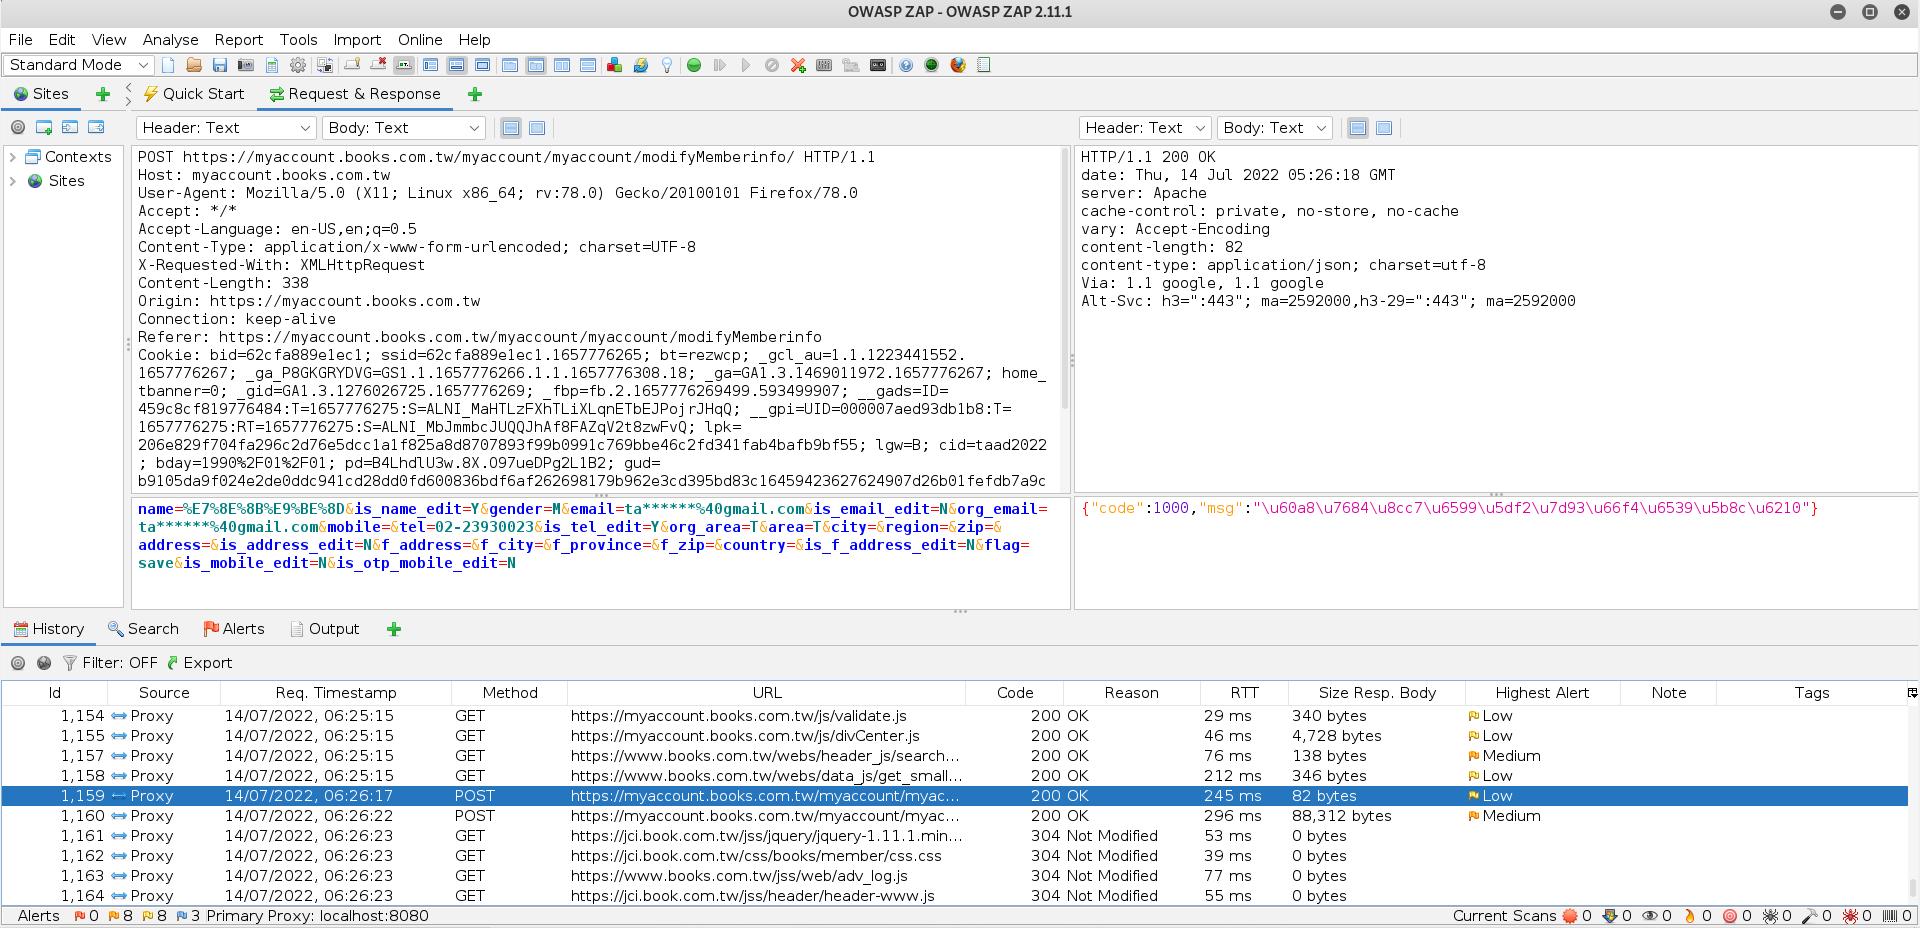Click the export context icon in Sites panel

[96, 128]
